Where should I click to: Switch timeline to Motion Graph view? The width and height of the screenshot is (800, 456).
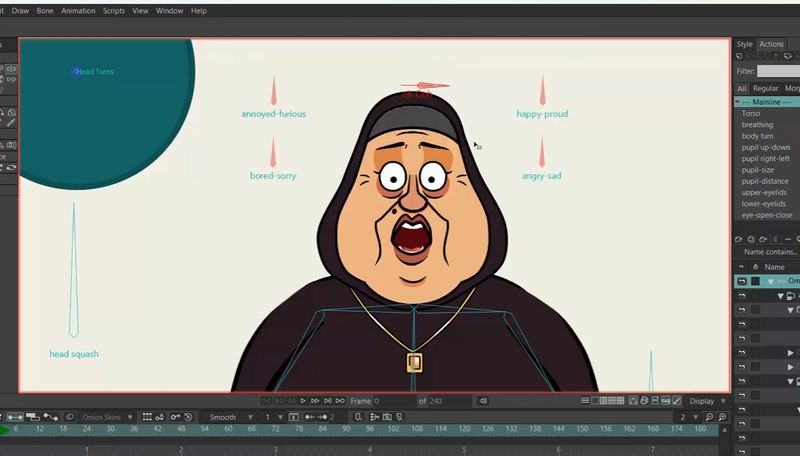(x=51, y=417)
